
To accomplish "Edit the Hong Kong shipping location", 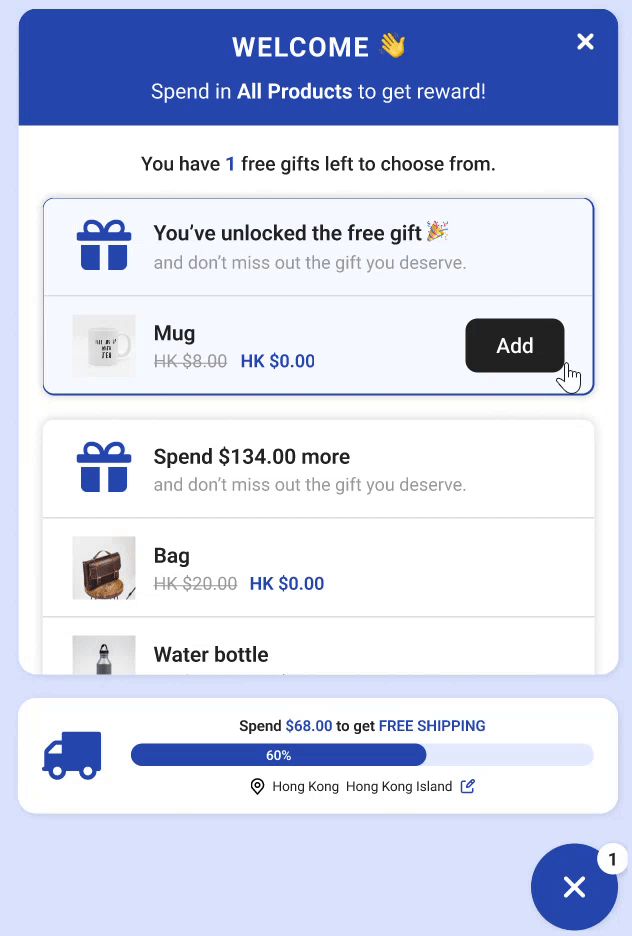I will (467, 787).
